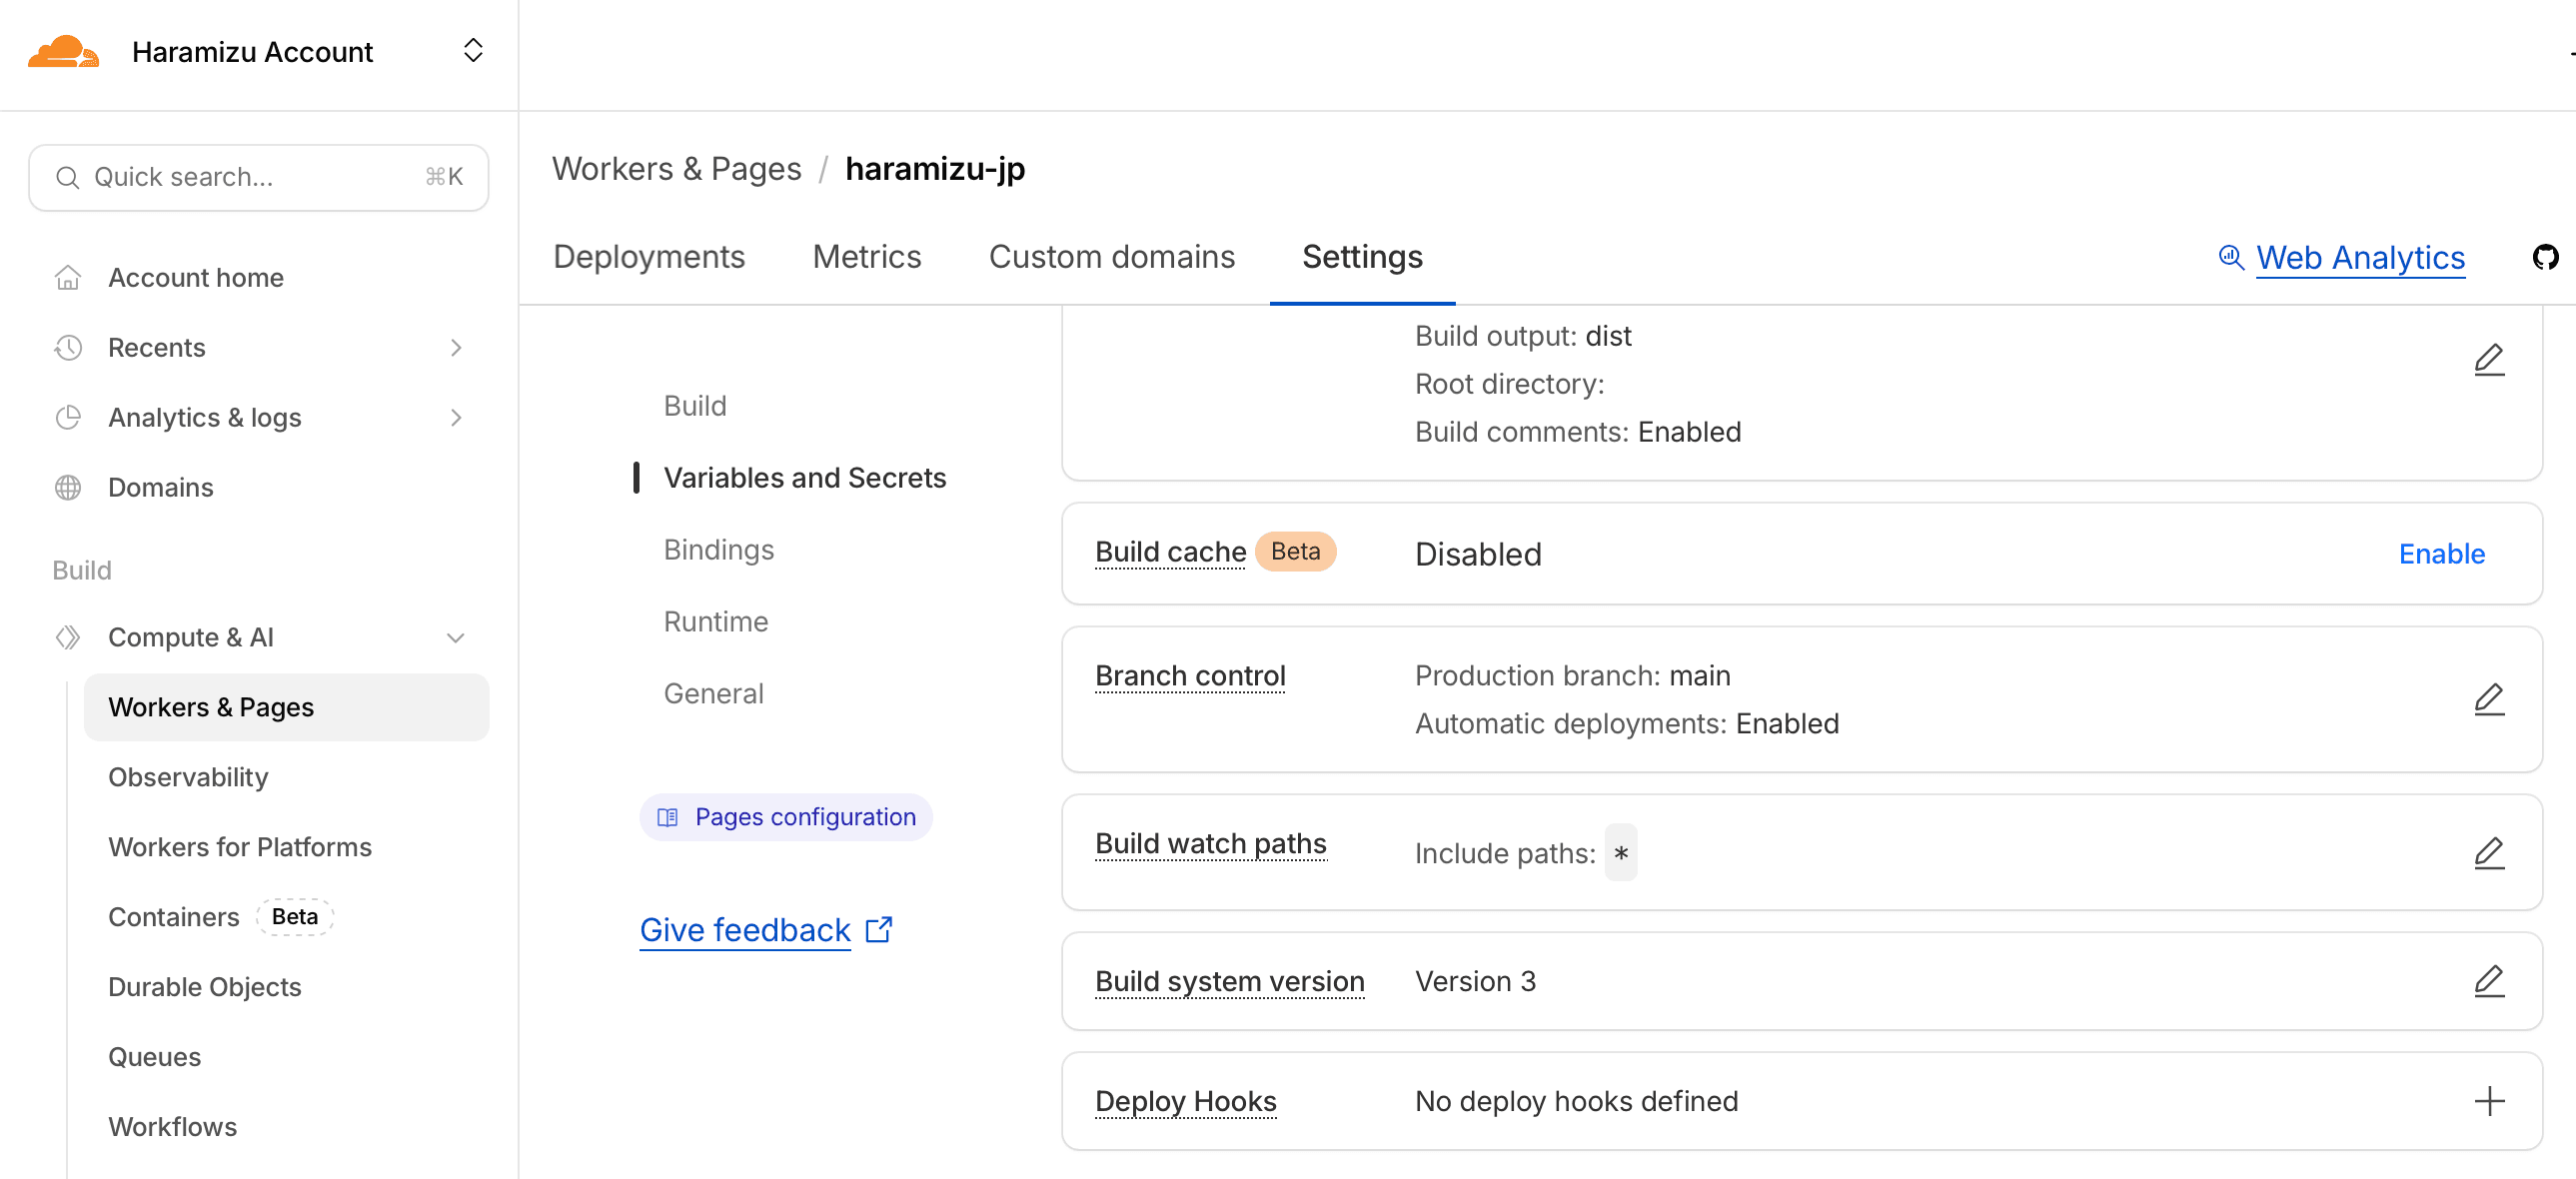Edit build configuration pencil icon

pyautogui.click(x=2488, y=359)
